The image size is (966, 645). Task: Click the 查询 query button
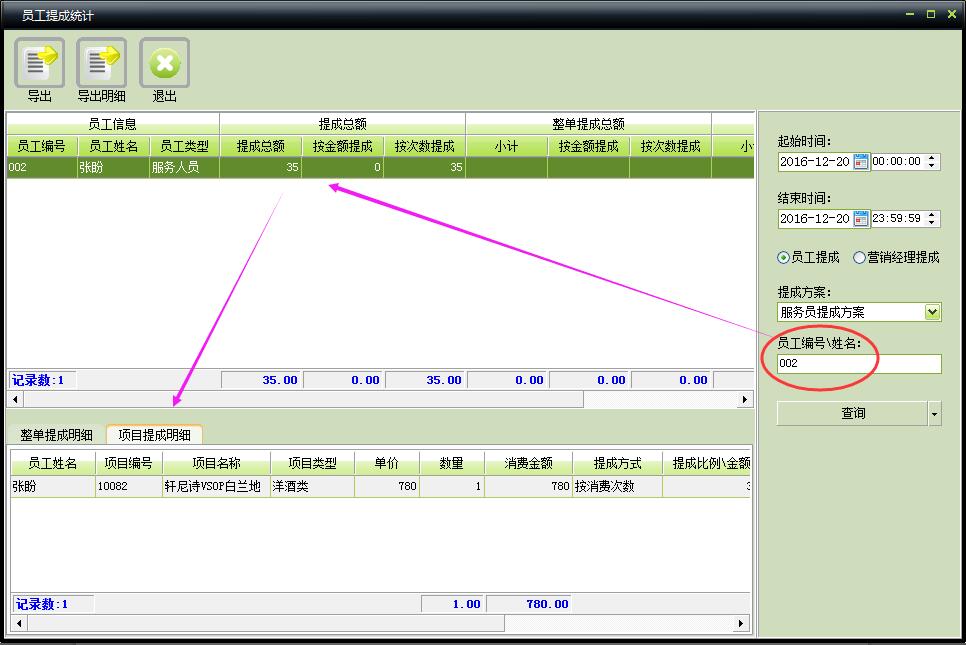click(853, 414)
